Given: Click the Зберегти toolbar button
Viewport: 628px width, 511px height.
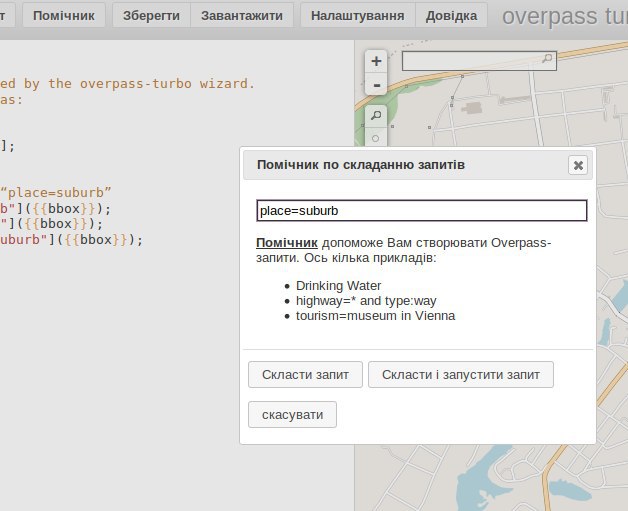Looking at the screenshot, I should pyautogui.click(x=151, y=16).
